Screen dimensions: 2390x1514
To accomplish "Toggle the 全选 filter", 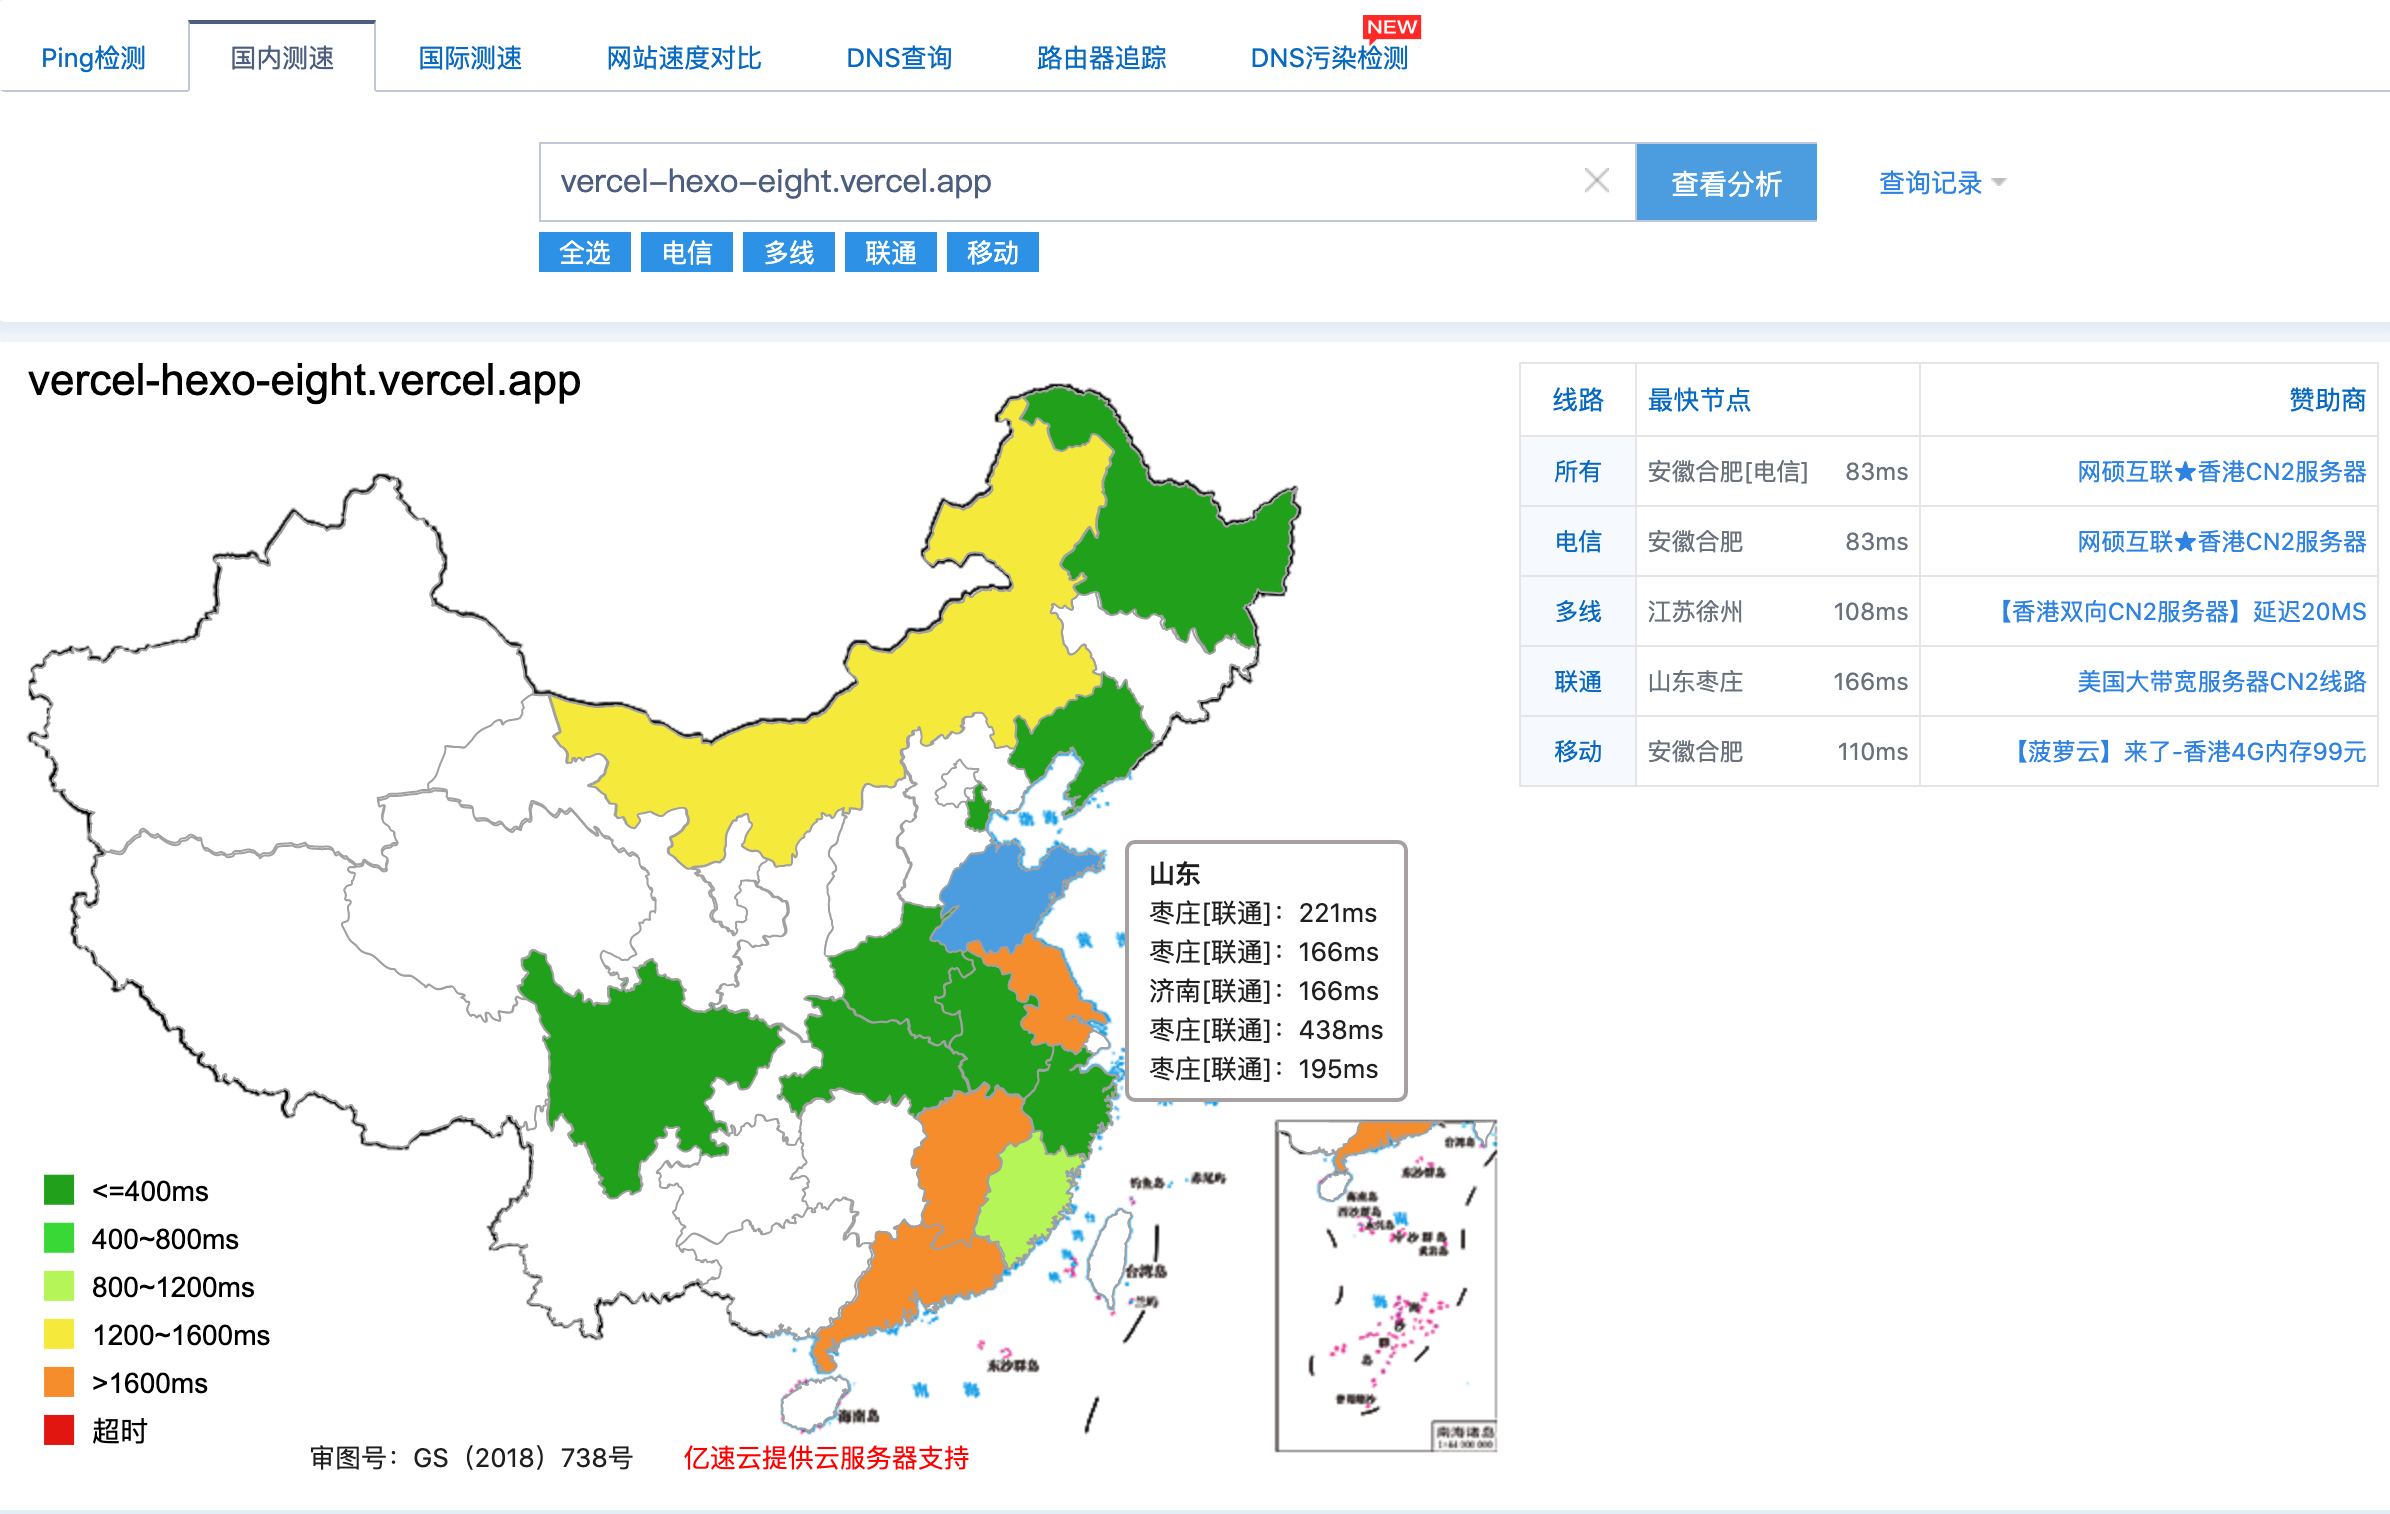I will point(585,252).
